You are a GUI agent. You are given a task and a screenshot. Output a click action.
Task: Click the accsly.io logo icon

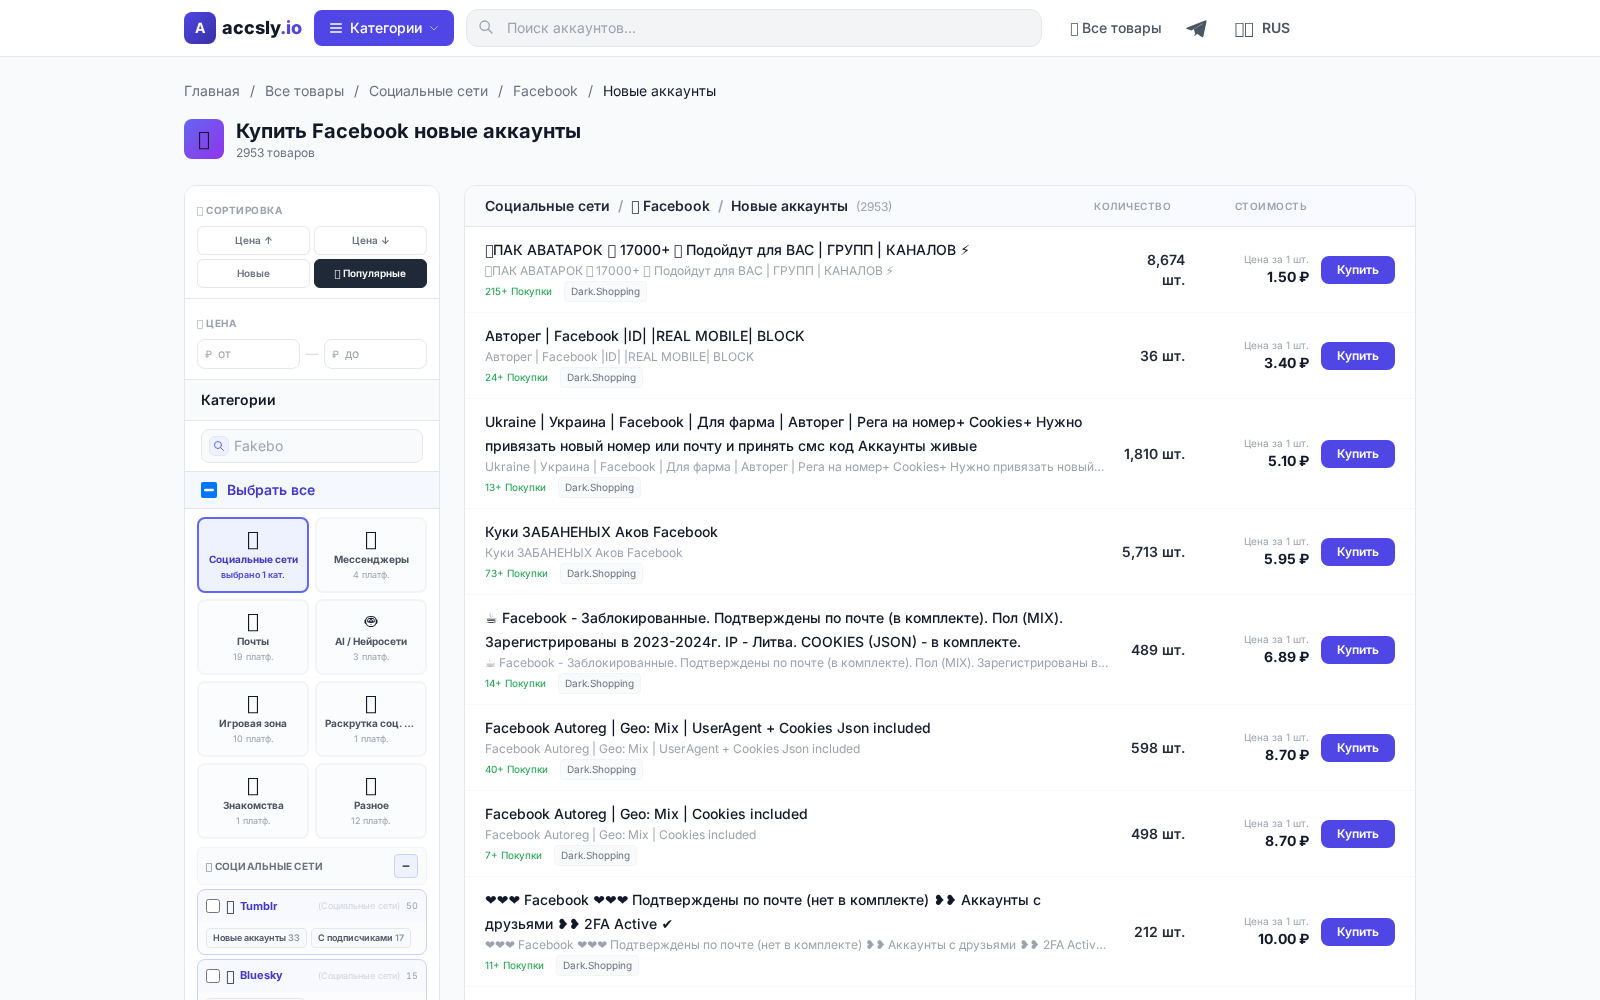tap(200, 28)
